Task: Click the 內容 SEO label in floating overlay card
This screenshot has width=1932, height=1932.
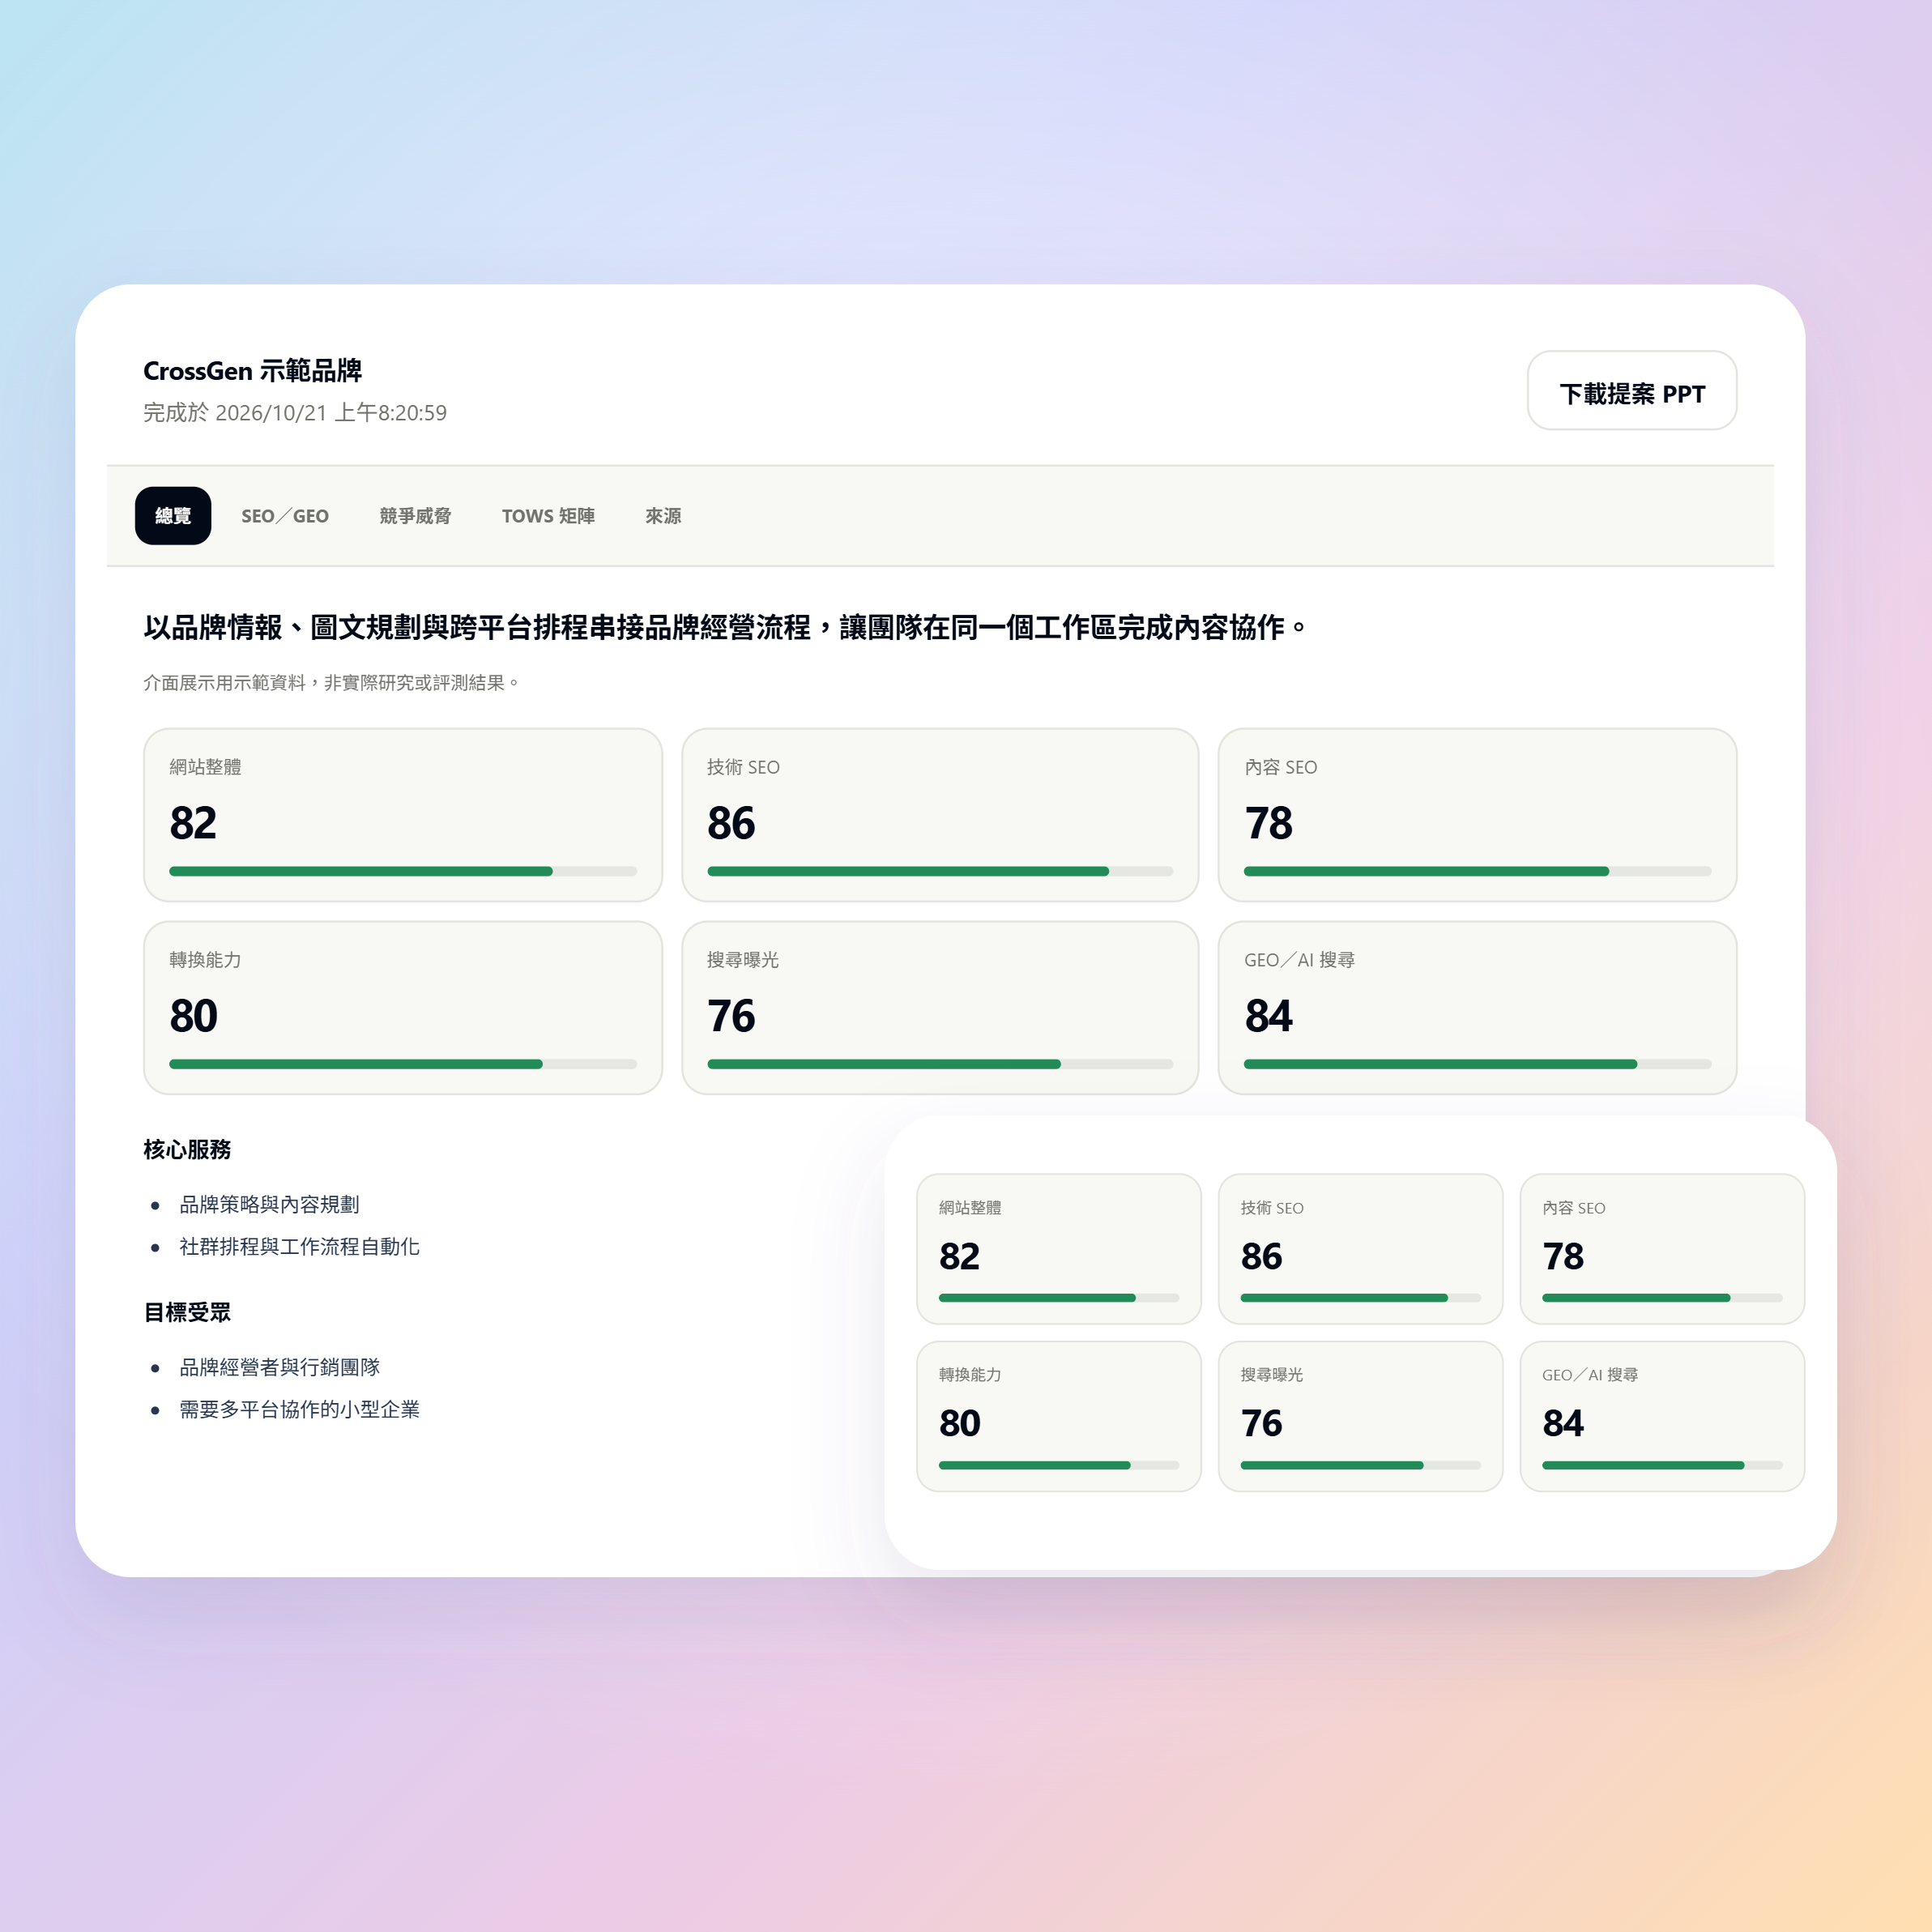Action: pos(1573,1208)
